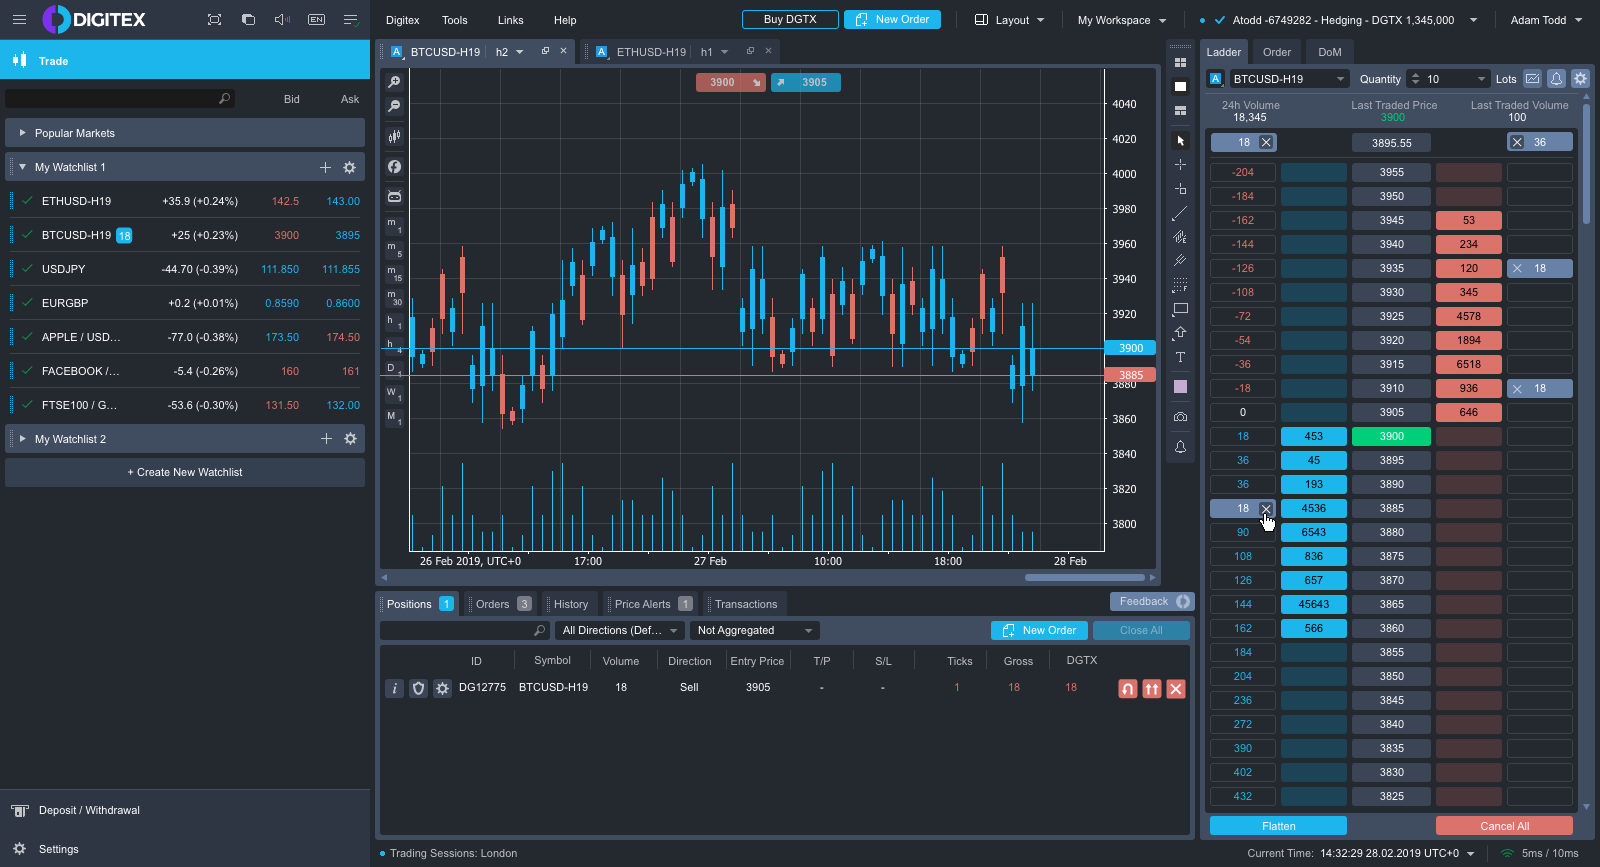Open My Workspace dropdown
The width and height of the screenshot is (1600, 867).
coord(1122,20)
